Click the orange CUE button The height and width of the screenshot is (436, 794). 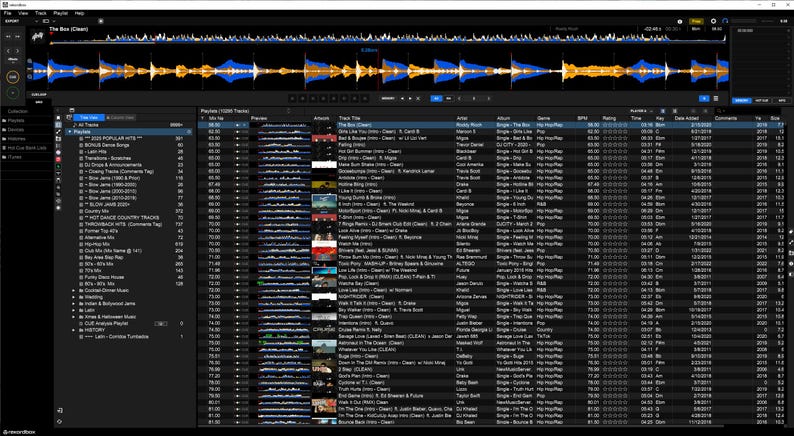point(13,77)
